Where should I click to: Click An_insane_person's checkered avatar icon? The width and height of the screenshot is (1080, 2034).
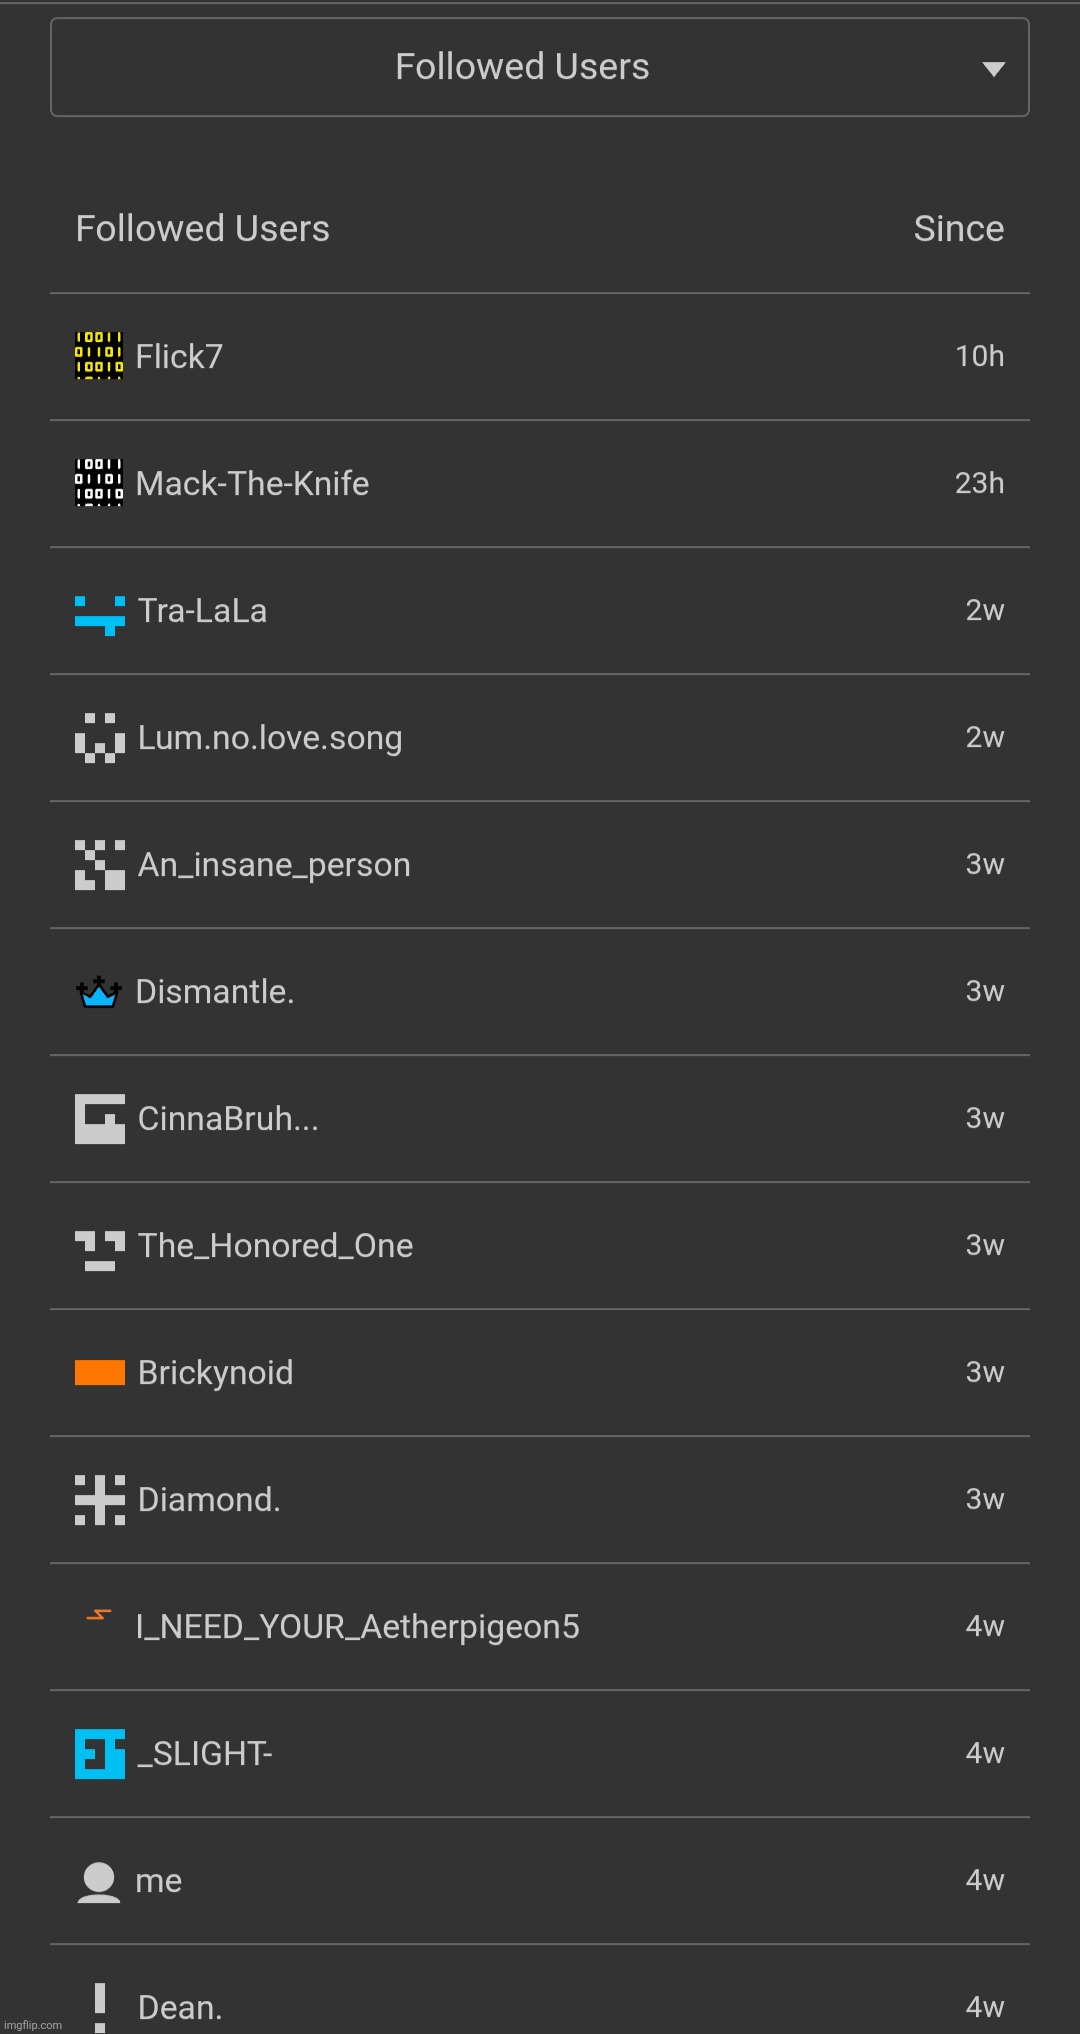click(x=100, y=865)
